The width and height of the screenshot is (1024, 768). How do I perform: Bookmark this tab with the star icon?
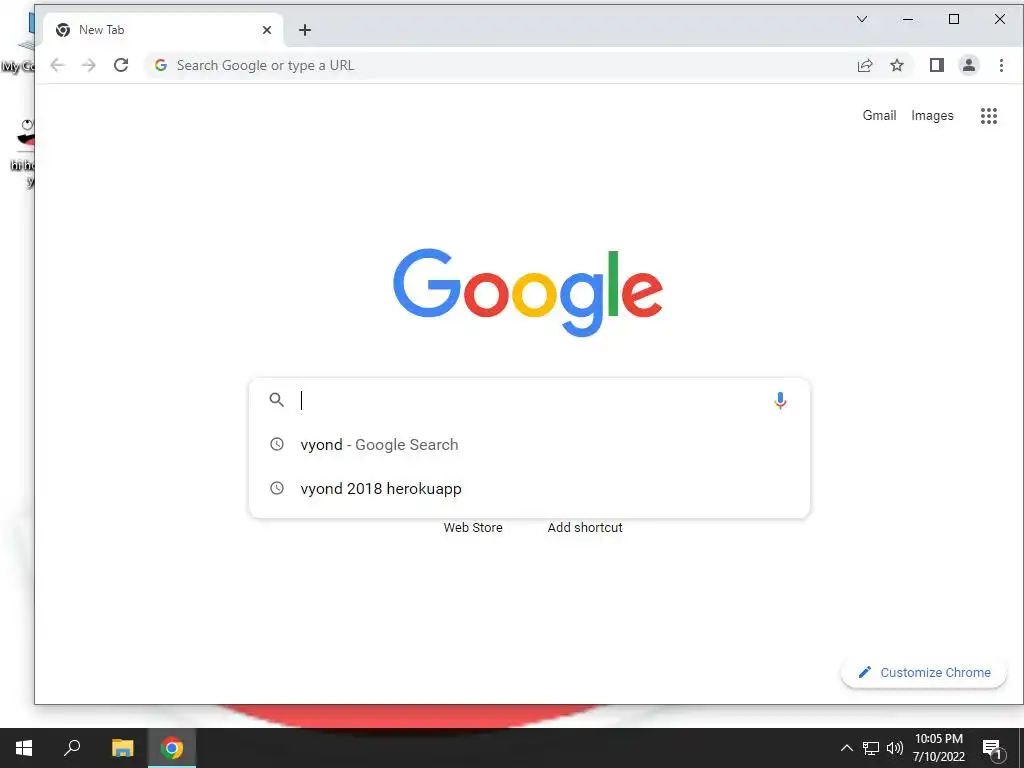[x=897, y=65]
